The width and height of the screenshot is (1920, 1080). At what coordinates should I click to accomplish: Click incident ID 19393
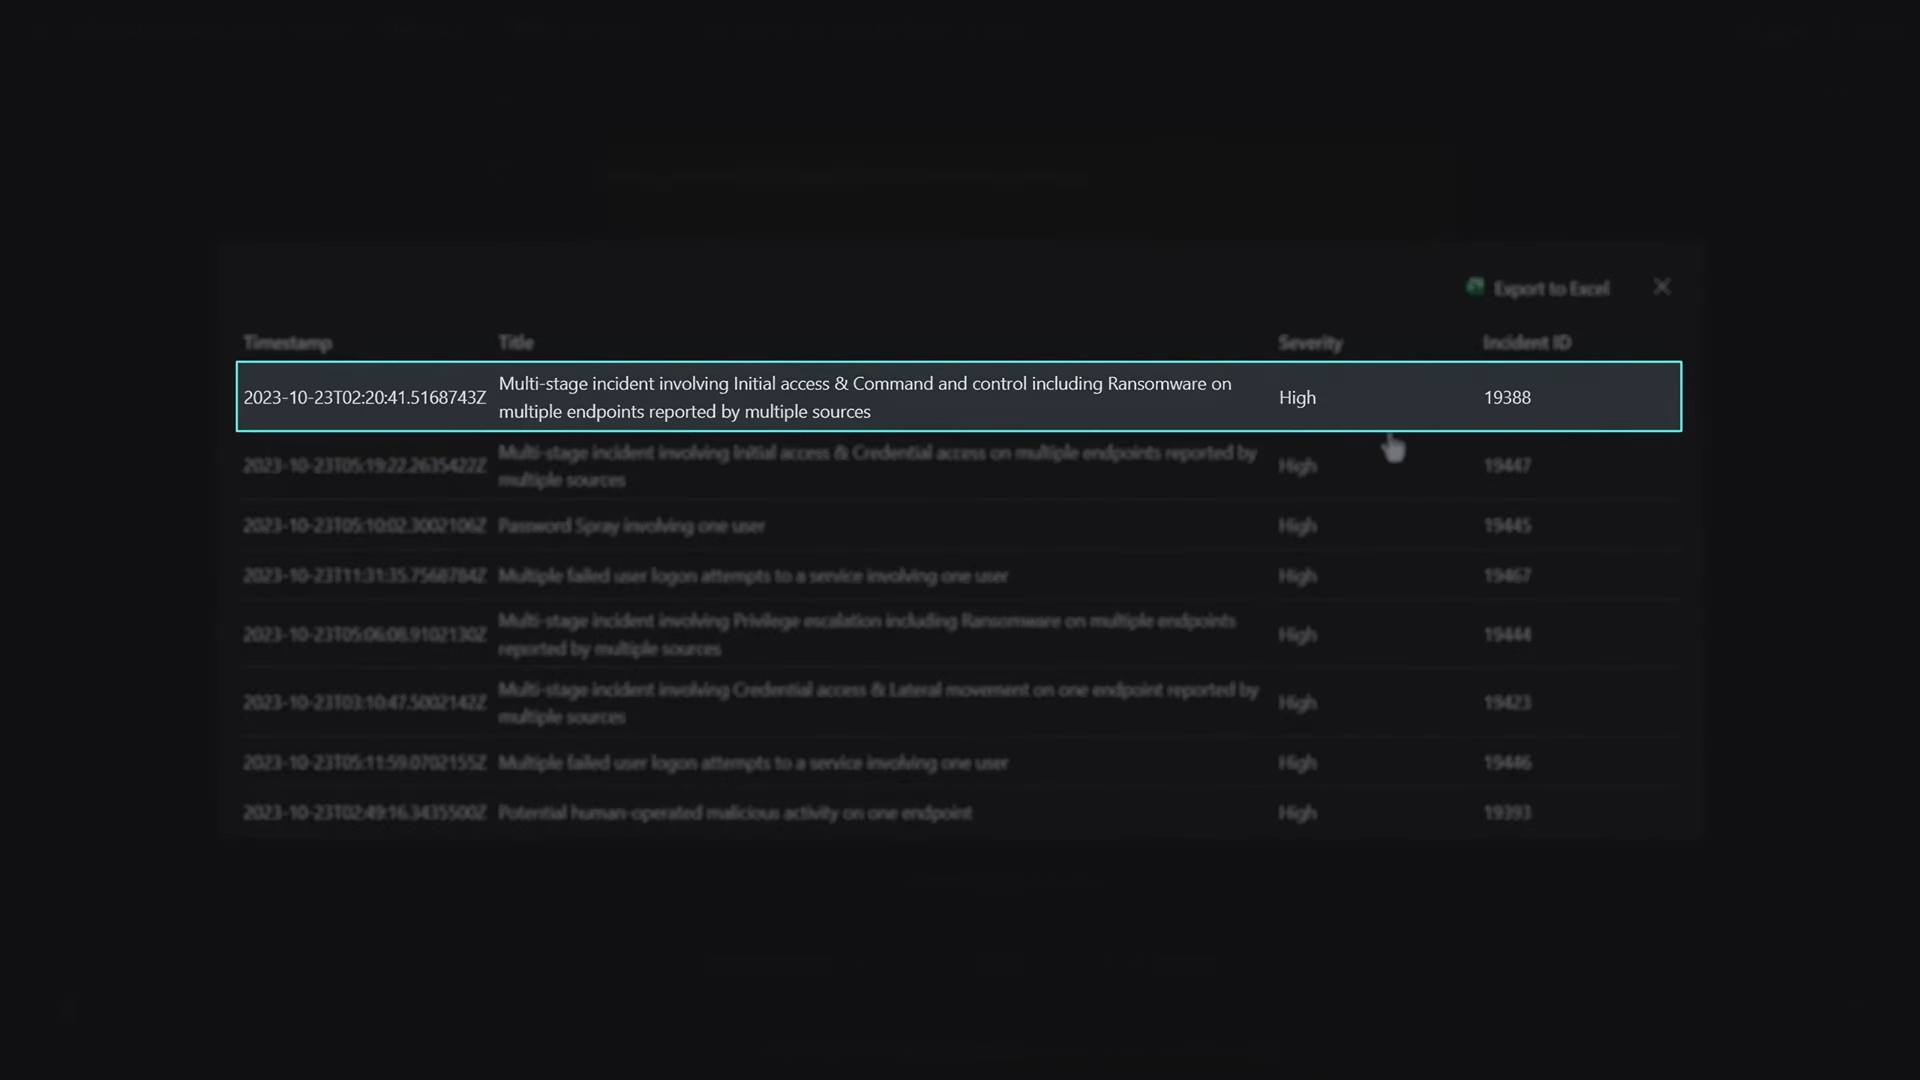tap(1507, 813)
